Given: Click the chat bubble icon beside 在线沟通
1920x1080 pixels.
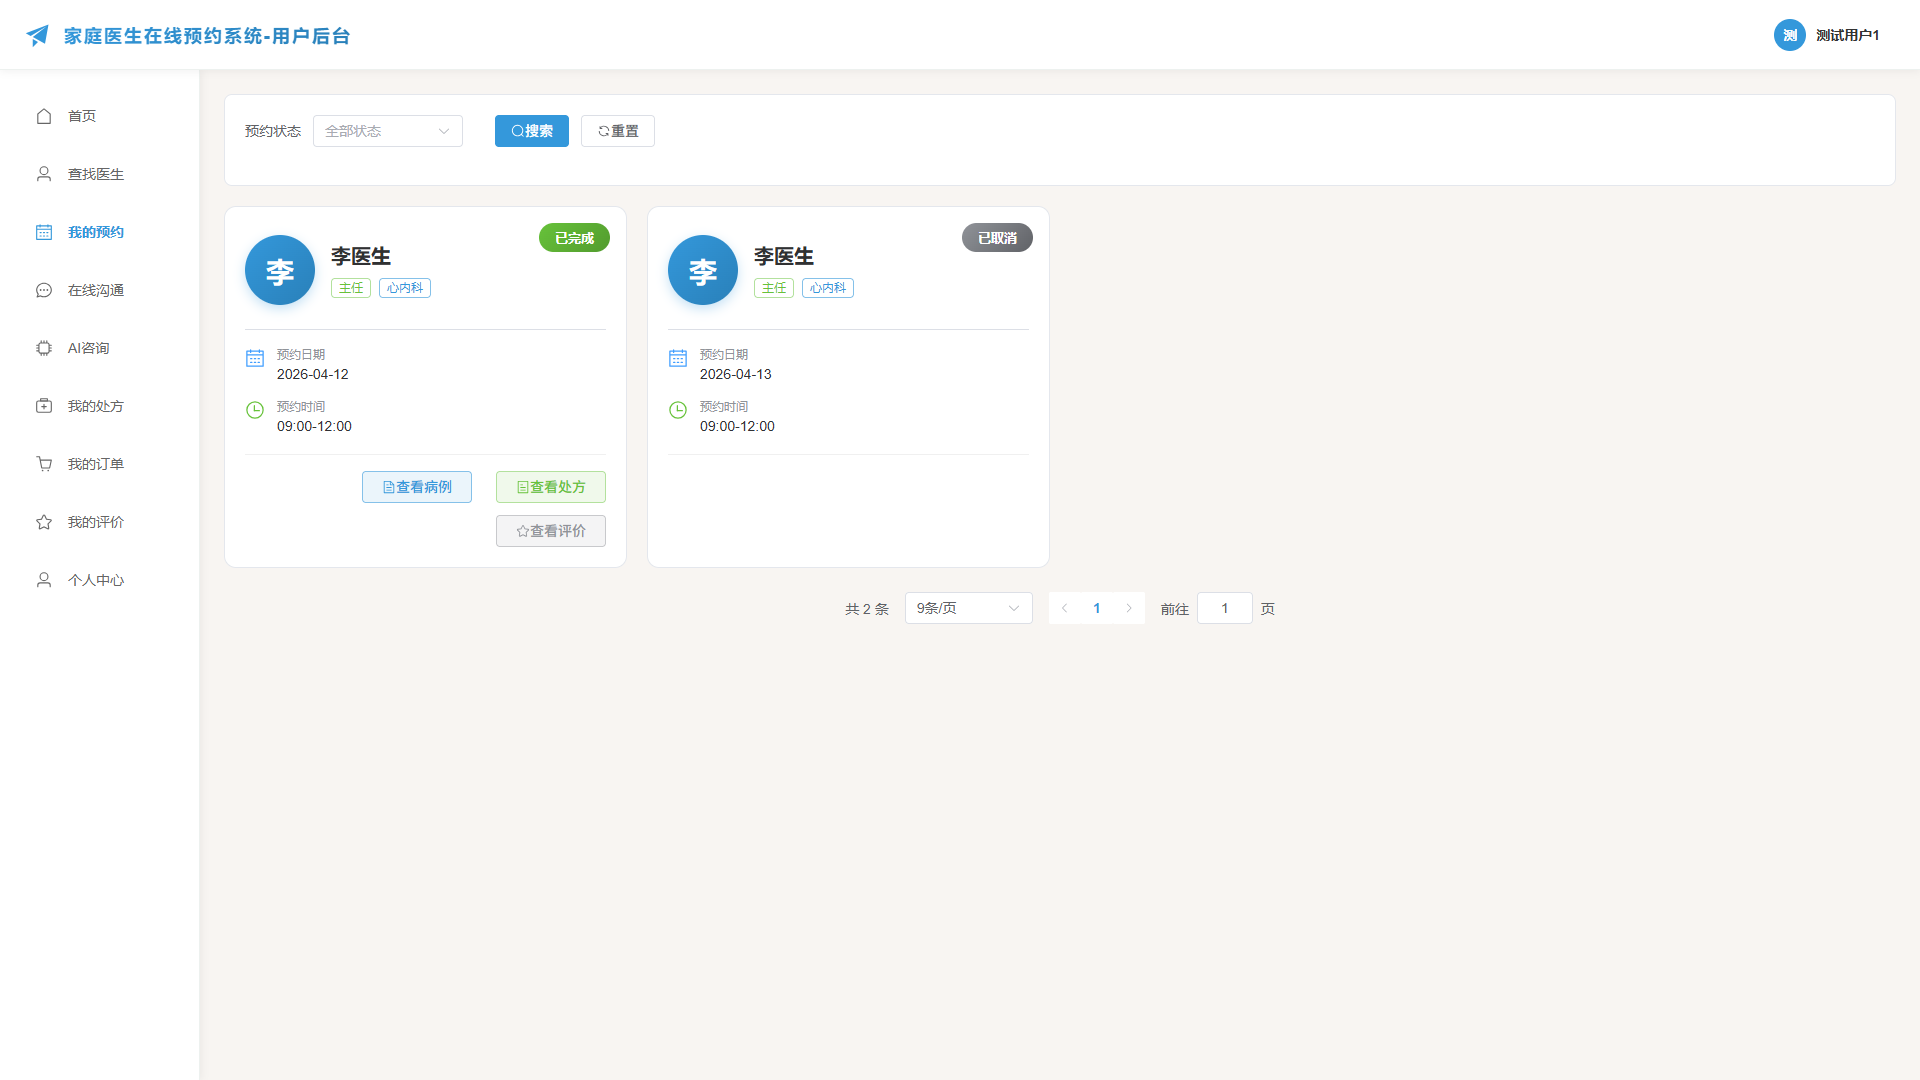Looking at the screenshot, I should click(x=44, y=290).
